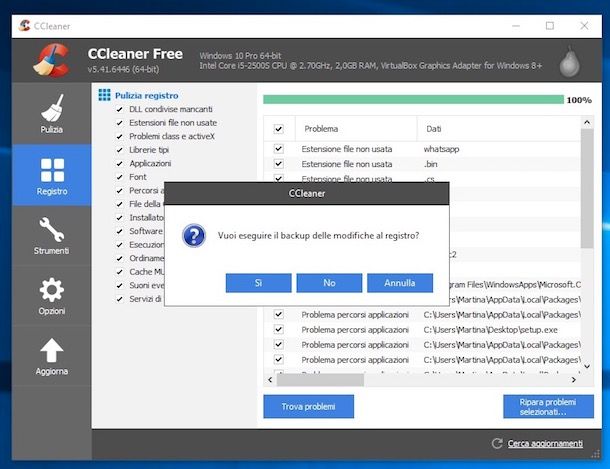
Task: Click the pear icon in header
Action: pyautogui.click(x=569, y=61)
